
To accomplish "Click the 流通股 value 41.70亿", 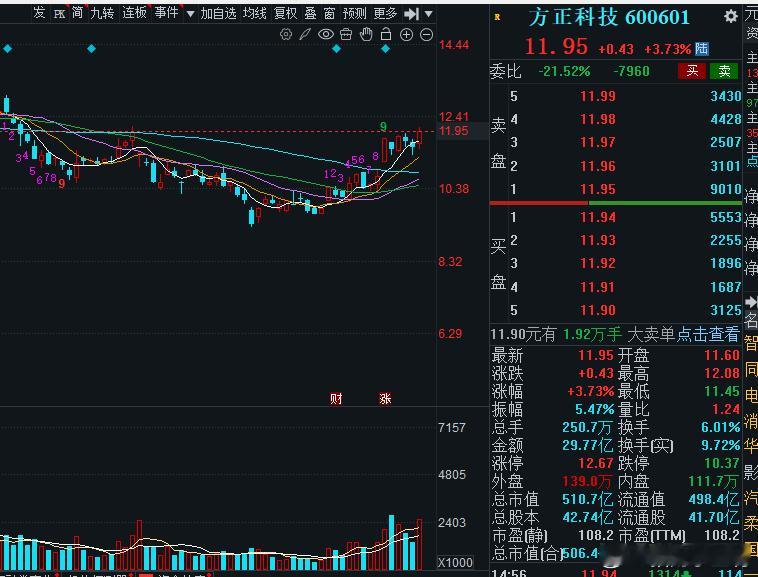I will pyautogui.click(x=714, y=518).
